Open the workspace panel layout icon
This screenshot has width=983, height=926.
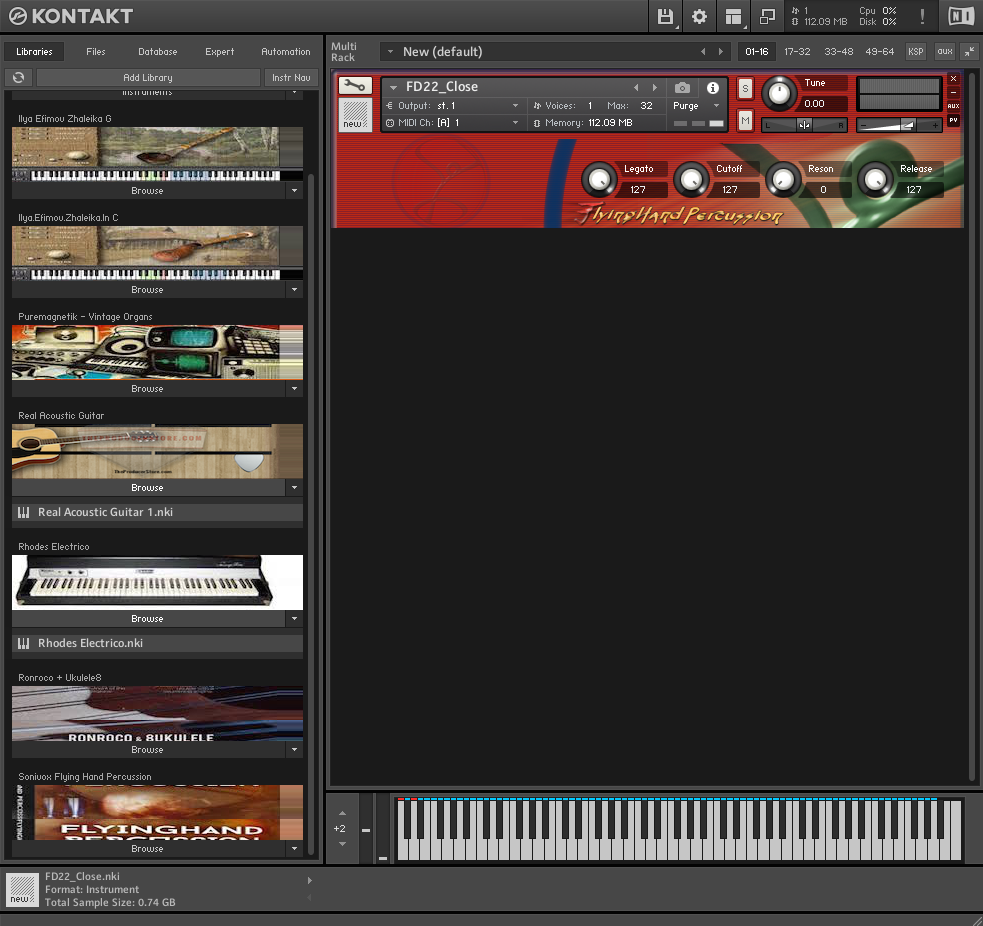click(733, 16)
